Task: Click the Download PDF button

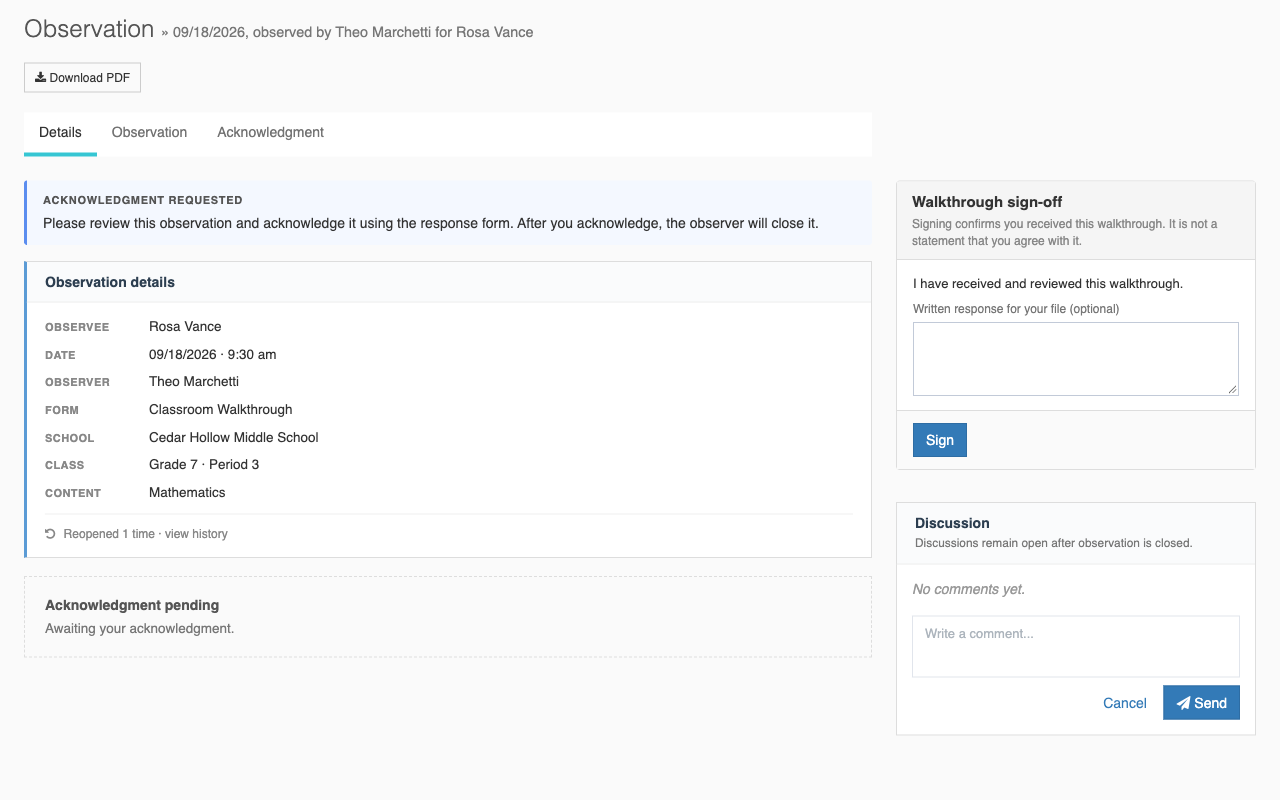Action: [82, 78]
